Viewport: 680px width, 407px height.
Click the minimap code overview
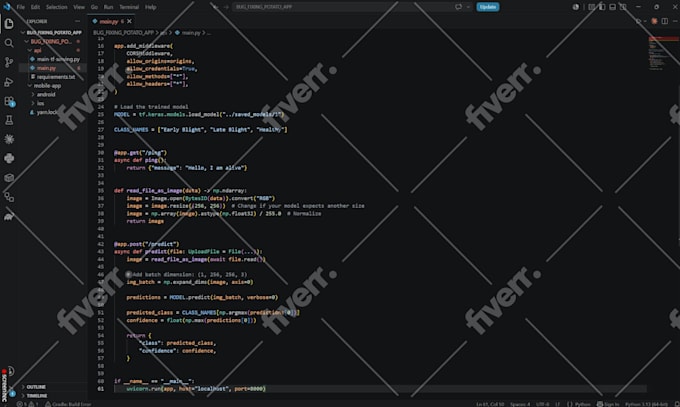[x=664, y=54]
